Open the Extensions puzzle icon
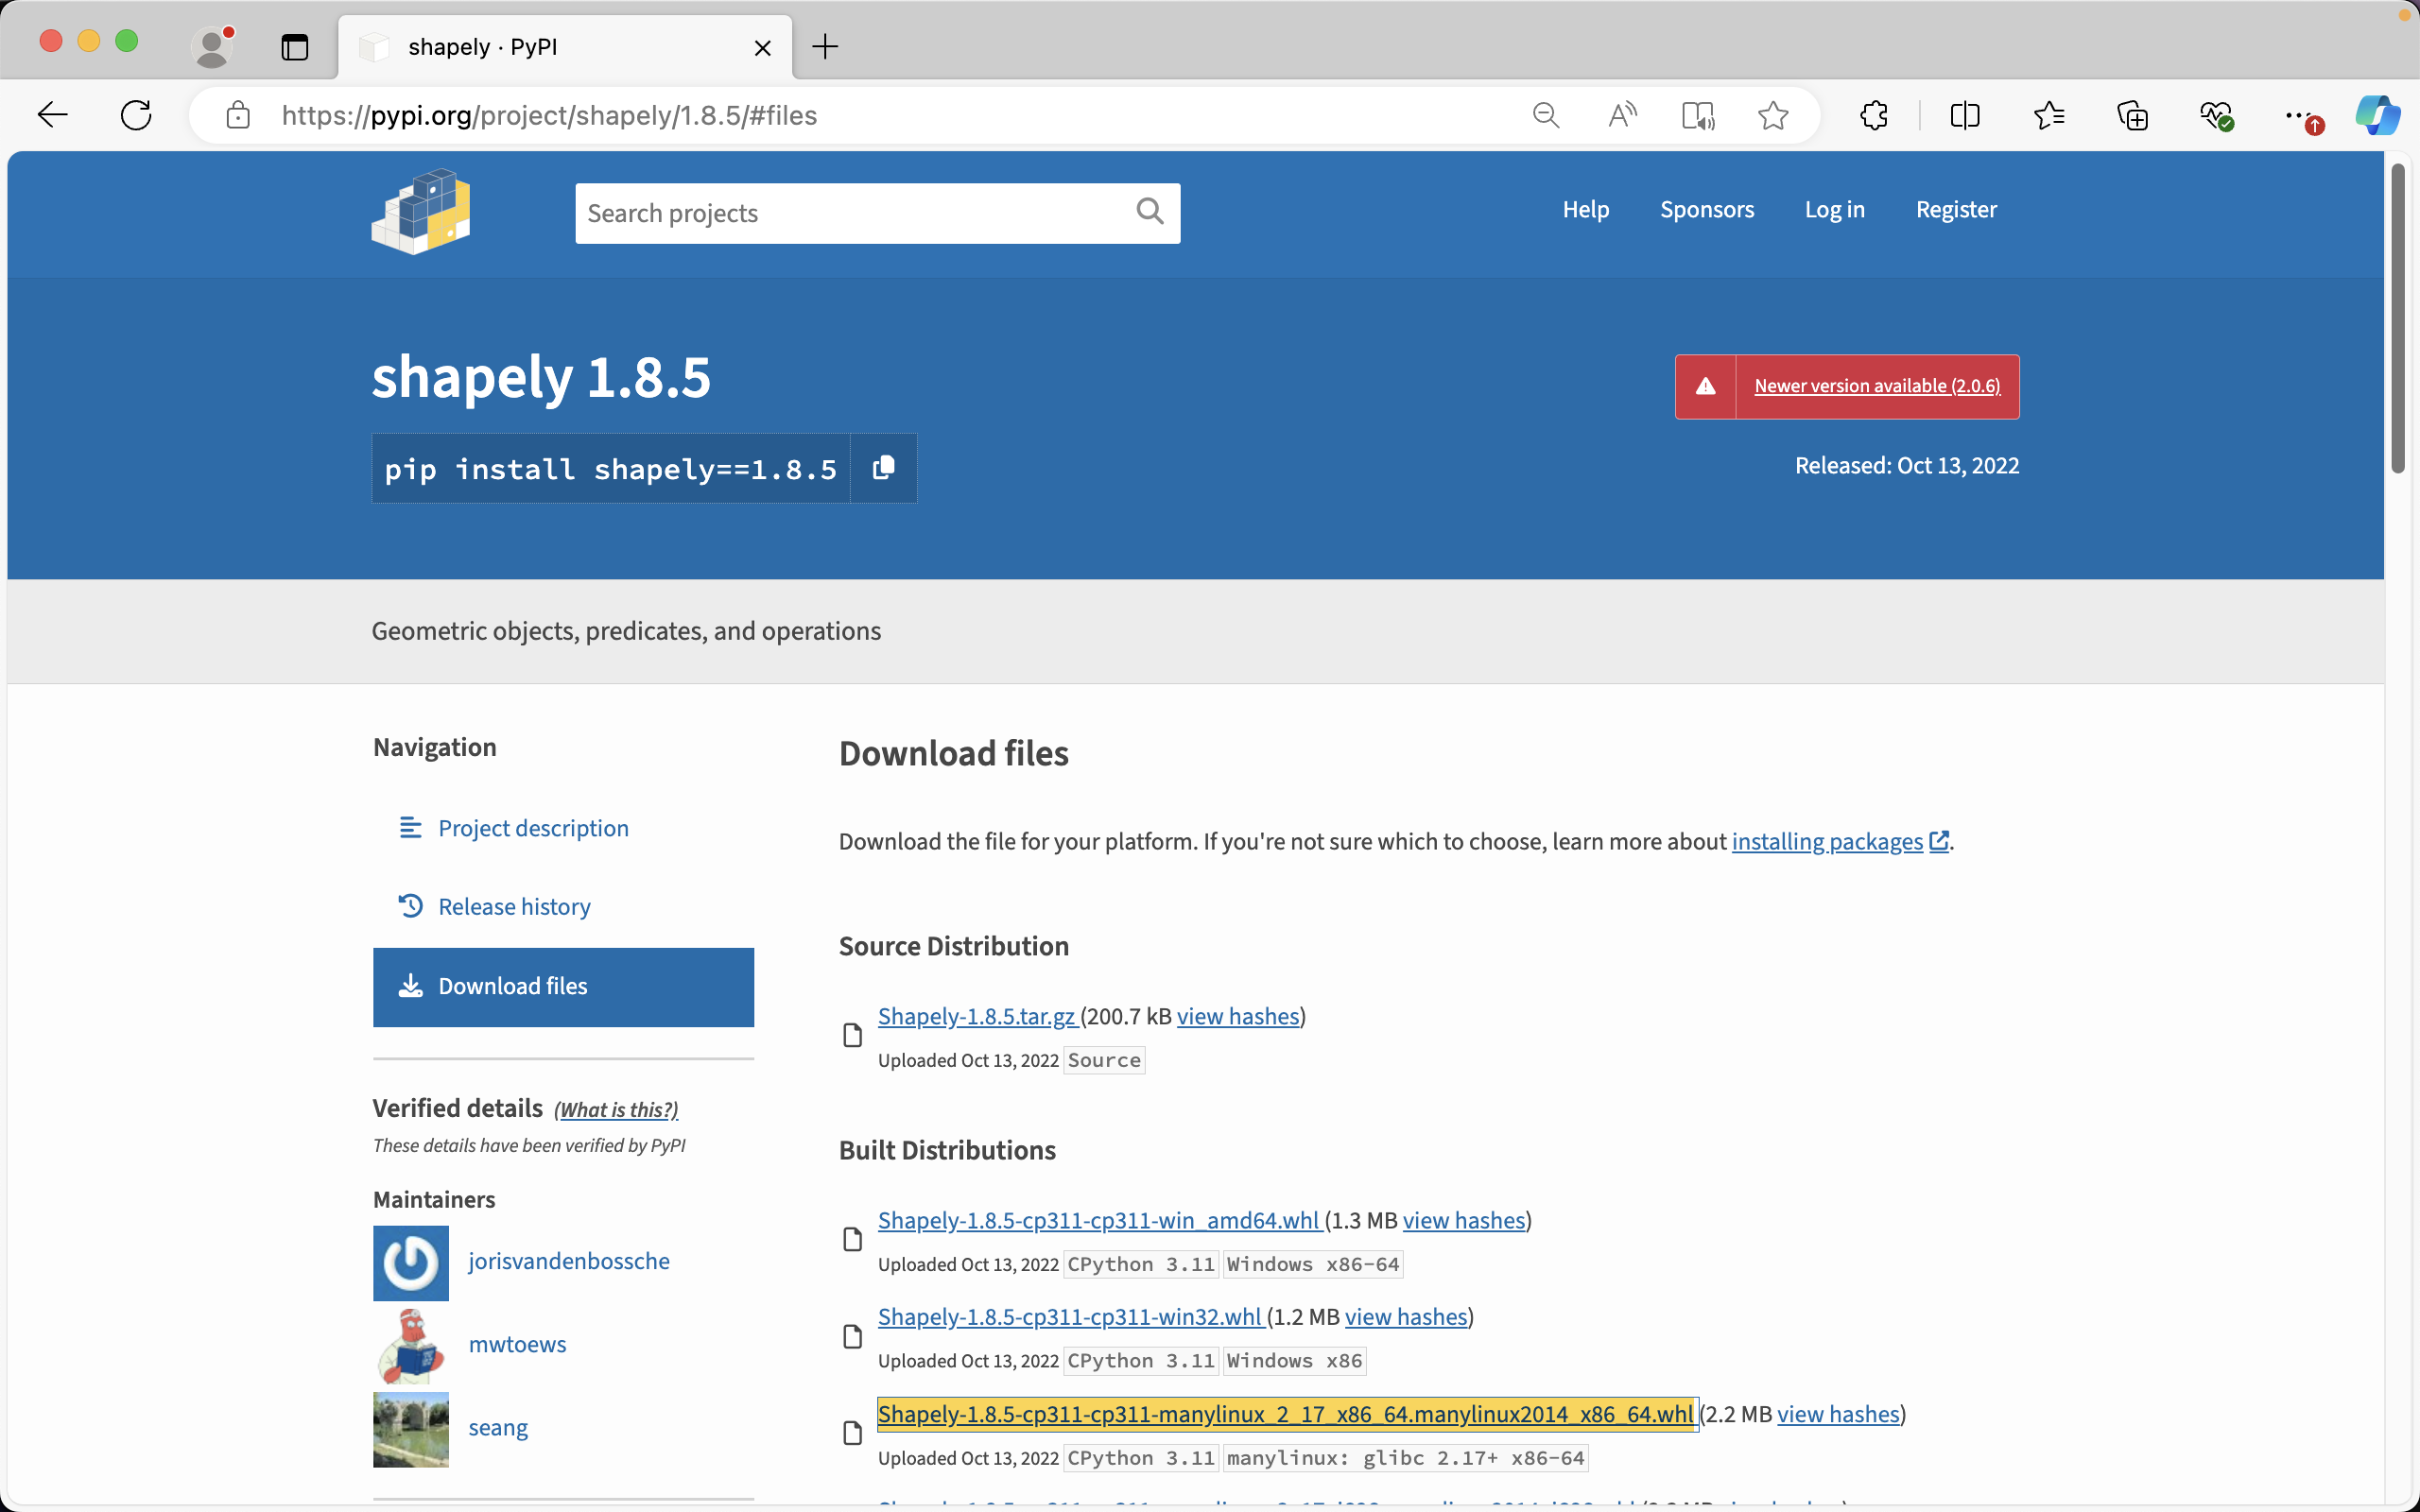The image size is (2420, 1512). [1874, 115]
